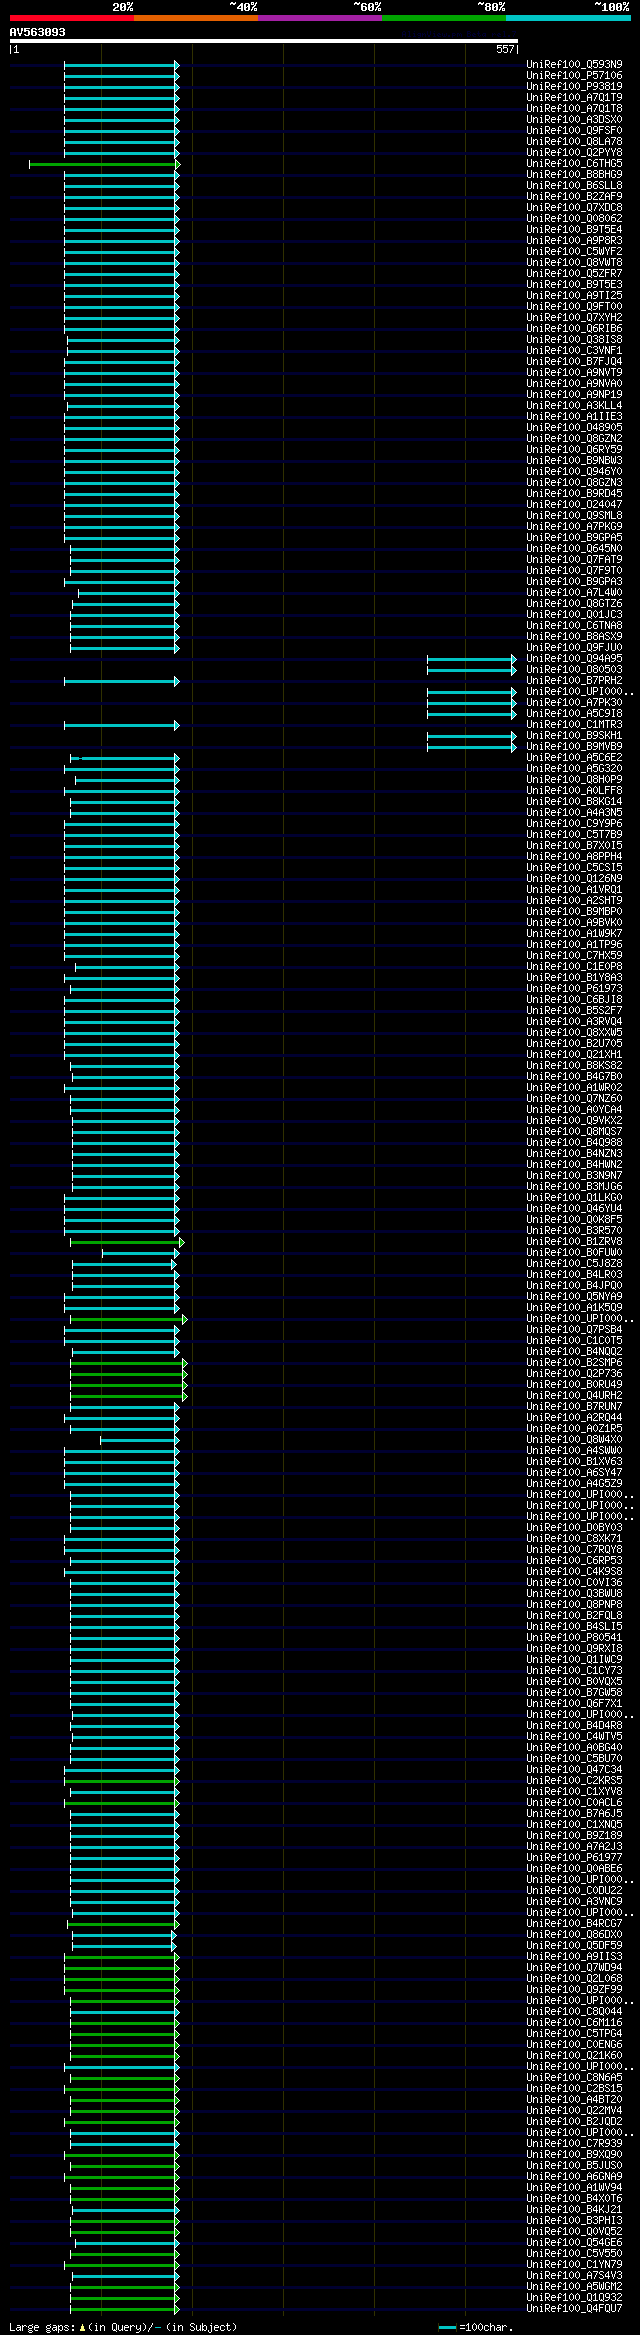Click hit label UniRef100_C5T7B9
The height and width of the screenshot is (2335, 640).
pyautogui.click(x=574, y=835)
